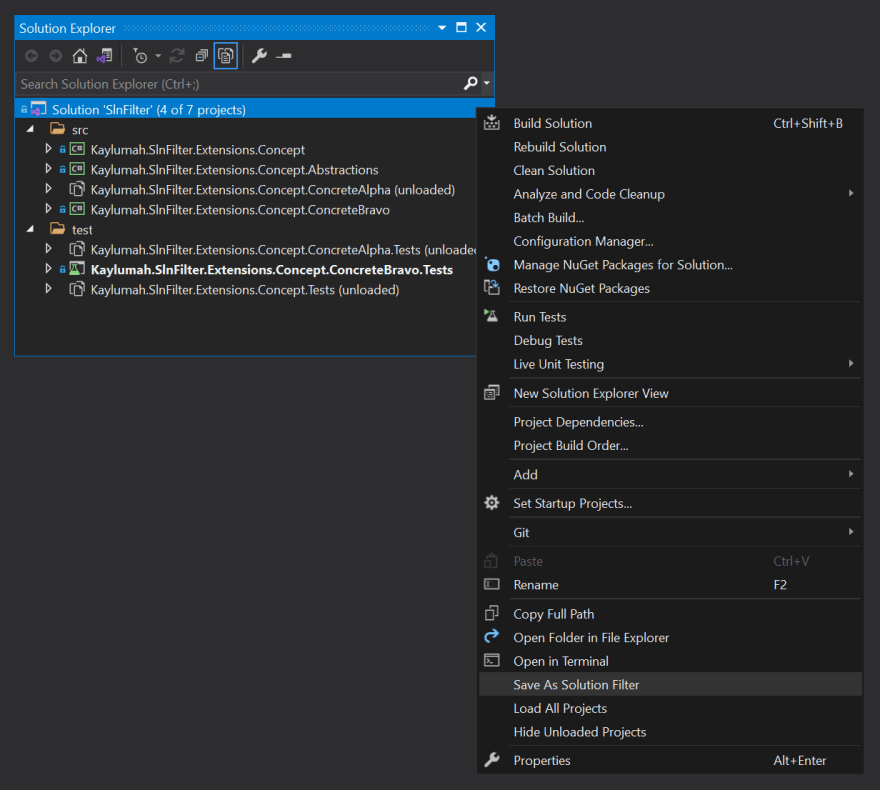Expand the unloaded ConcreteAlpha project
Viewport: 880px width, 790px height.
click(x=48, y=189)
